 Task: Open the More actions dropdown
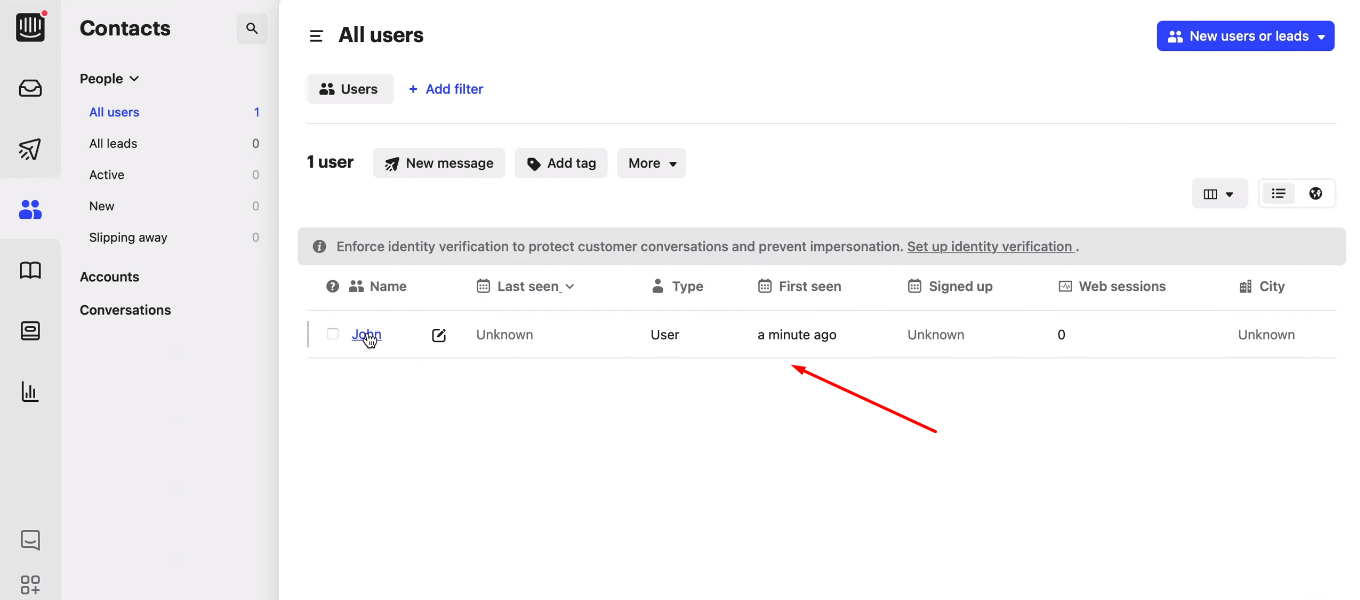pyautogui.click(x=651, y=162)
